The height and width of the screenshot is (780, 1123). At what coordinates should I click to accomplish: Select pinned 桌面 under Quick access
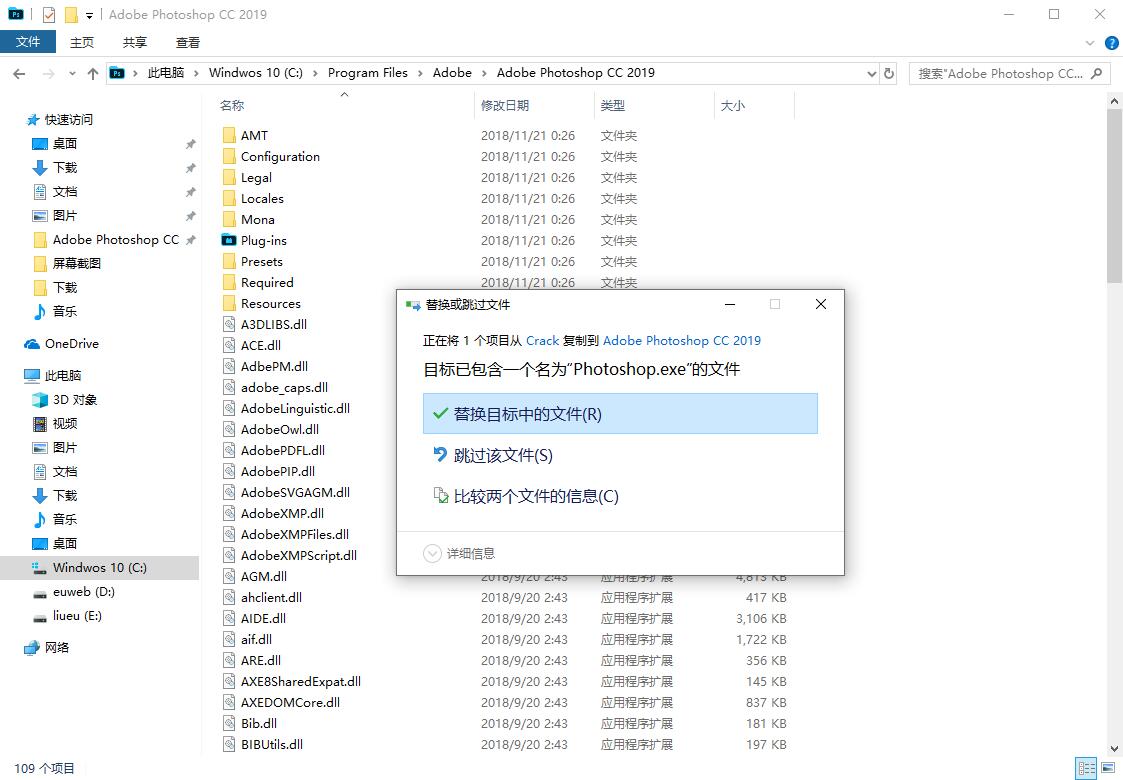click(x=64, y=143)
